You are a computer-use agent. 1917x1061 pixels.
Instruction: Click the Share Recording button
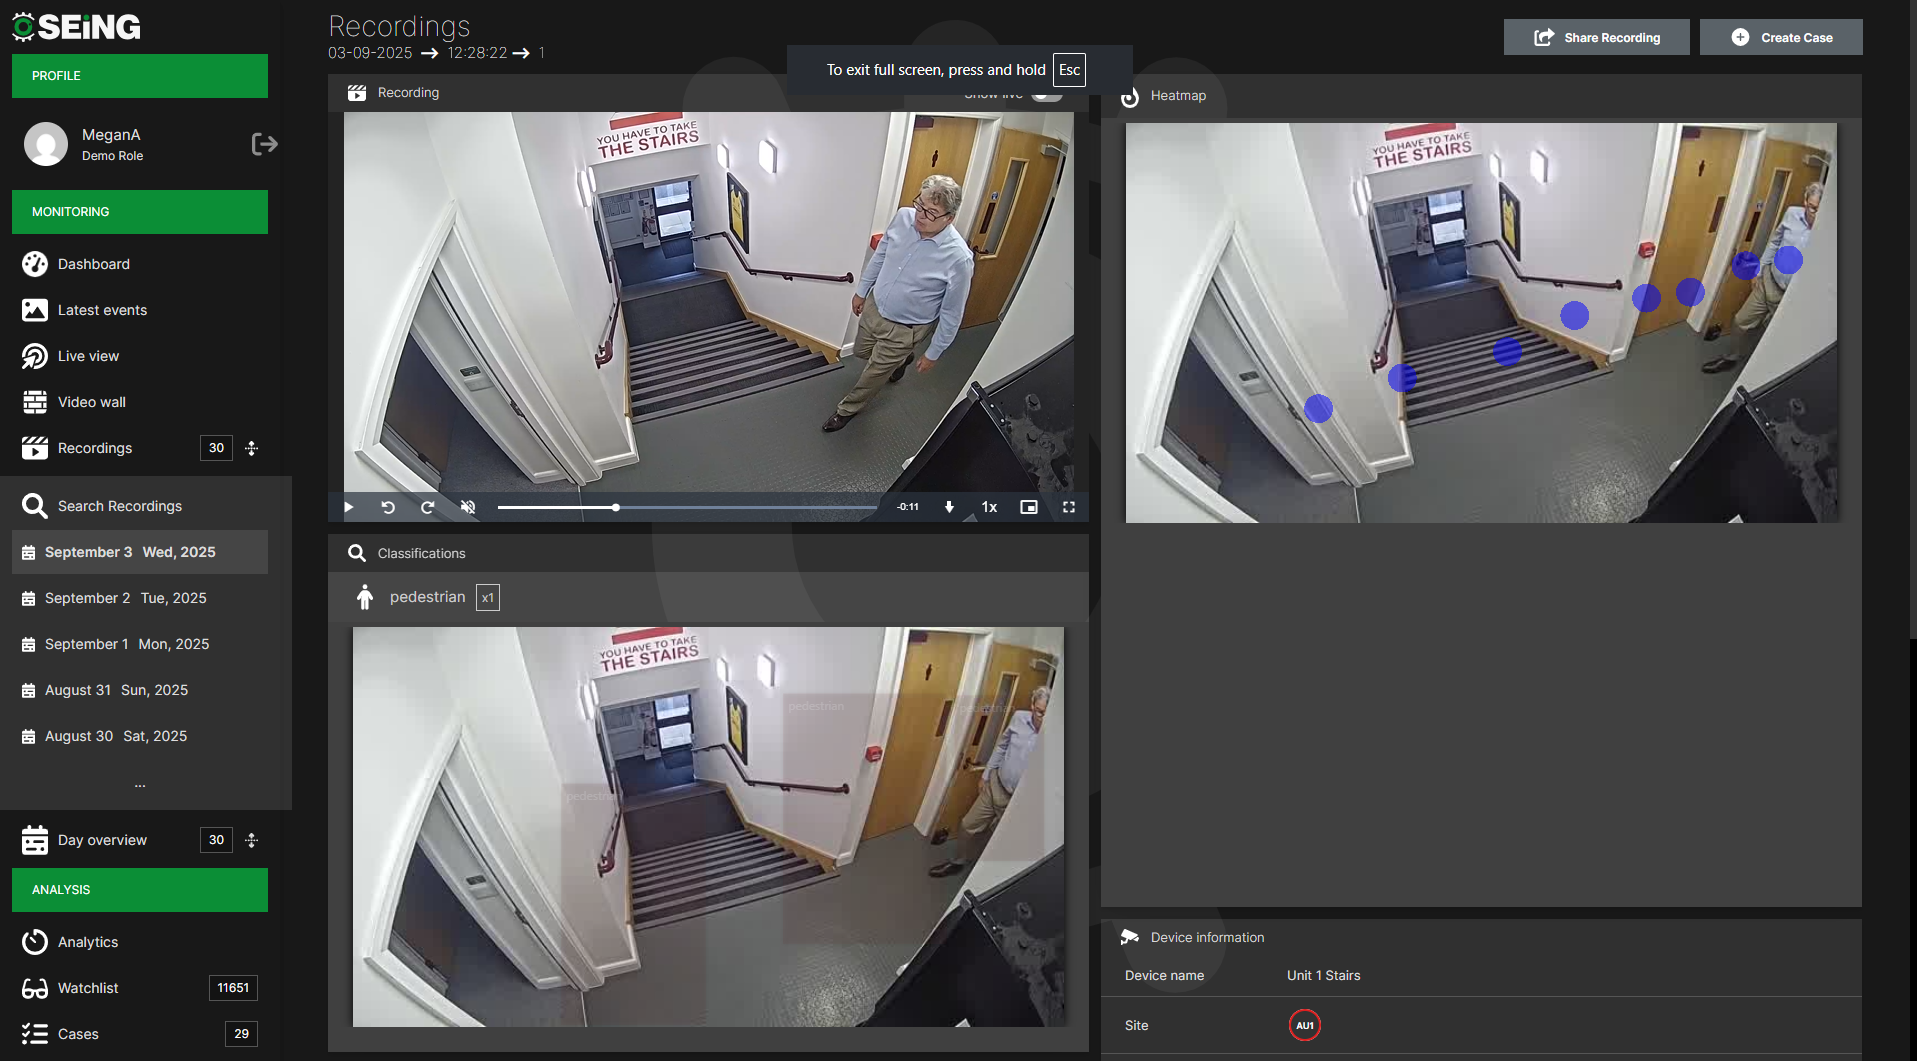coord(1596,36)
